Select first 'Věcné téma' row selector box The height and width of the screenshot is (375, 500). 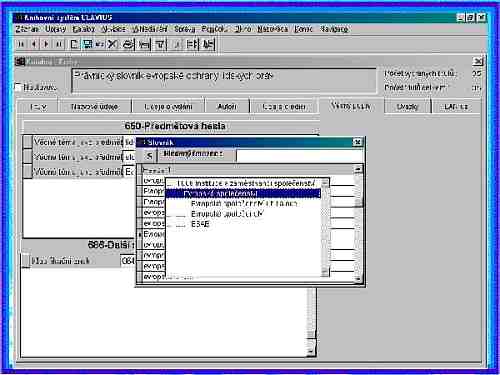pos(27,142)
